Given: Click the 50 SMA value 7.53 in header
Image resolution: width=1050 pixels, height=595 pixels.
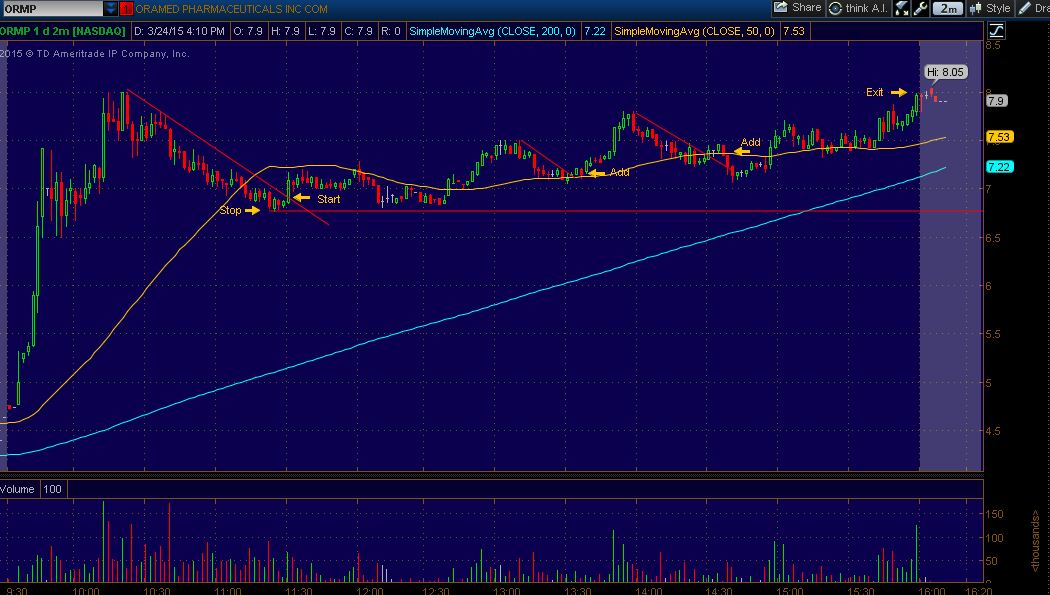Looking at the screenshot, I should 794,31.
